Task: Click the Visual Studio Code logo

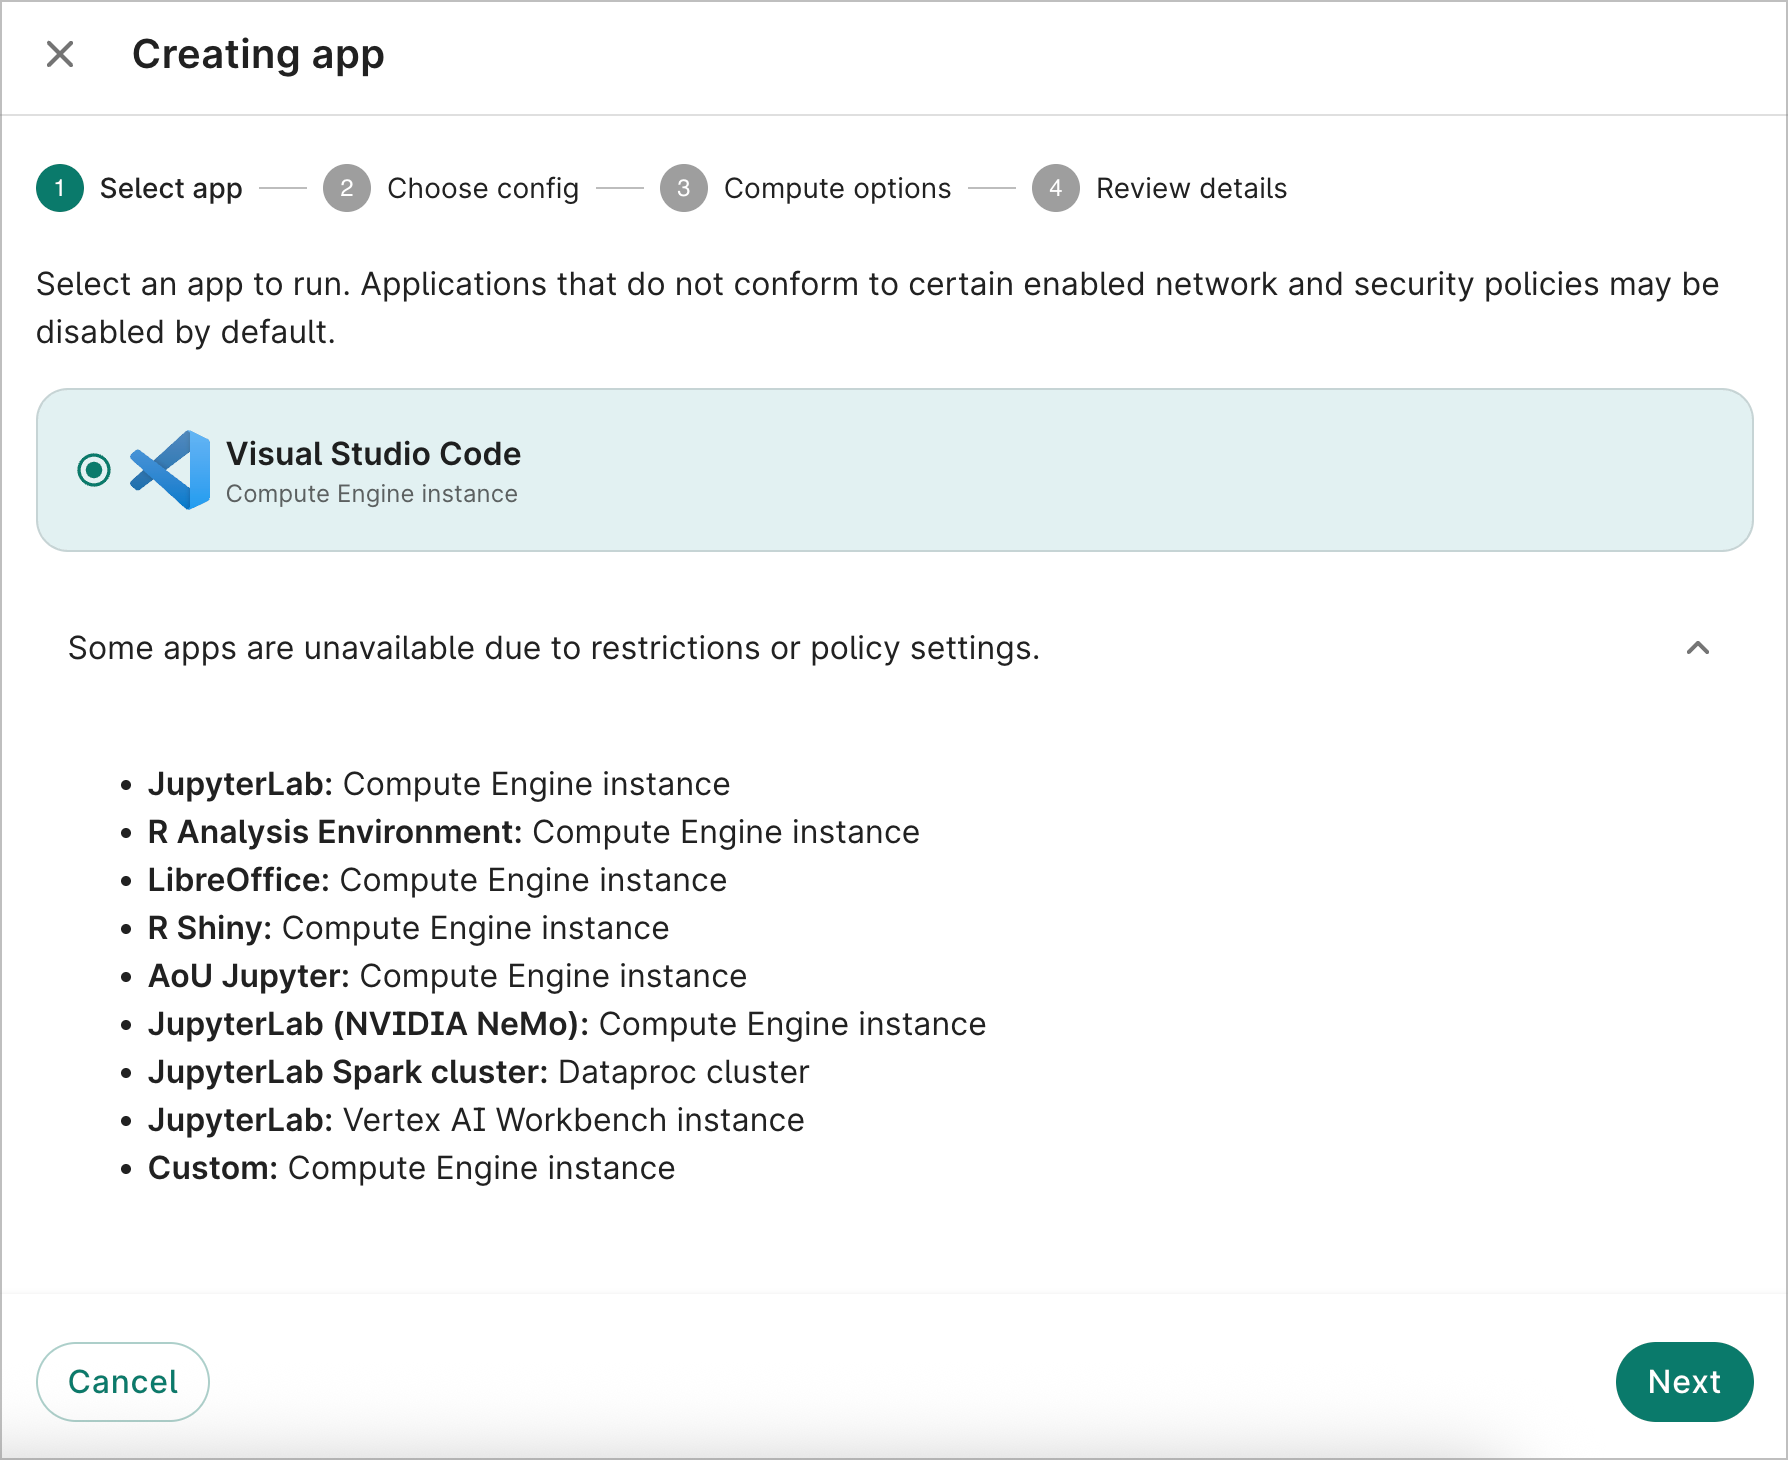Action: pos(168,470)
